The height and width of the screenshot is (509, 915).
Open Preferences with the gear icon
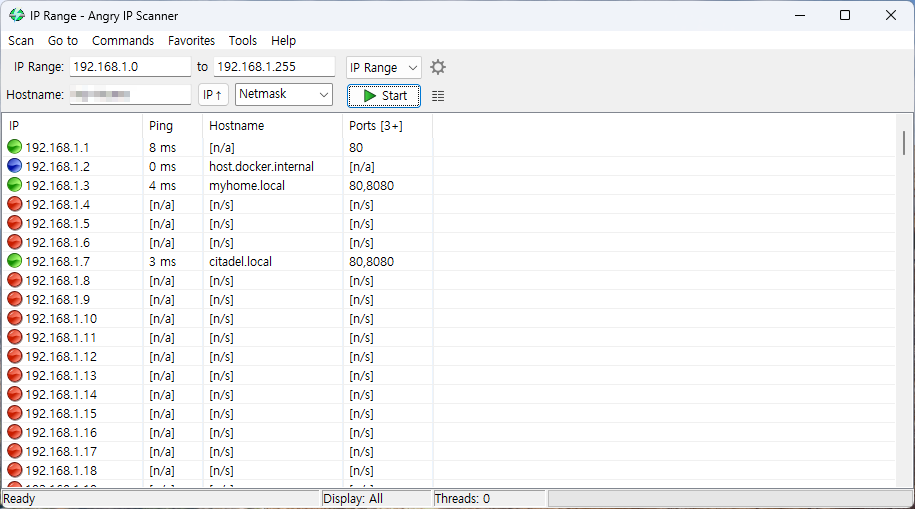click(438, 67)
